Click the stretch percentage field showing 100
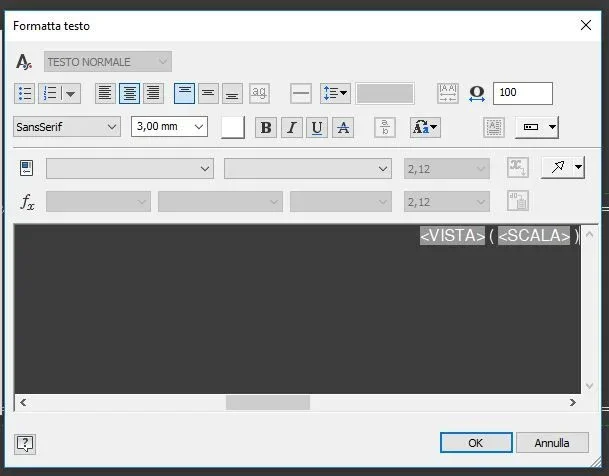The width and height of the screenshot is (609, 476). tap(523, 93)
